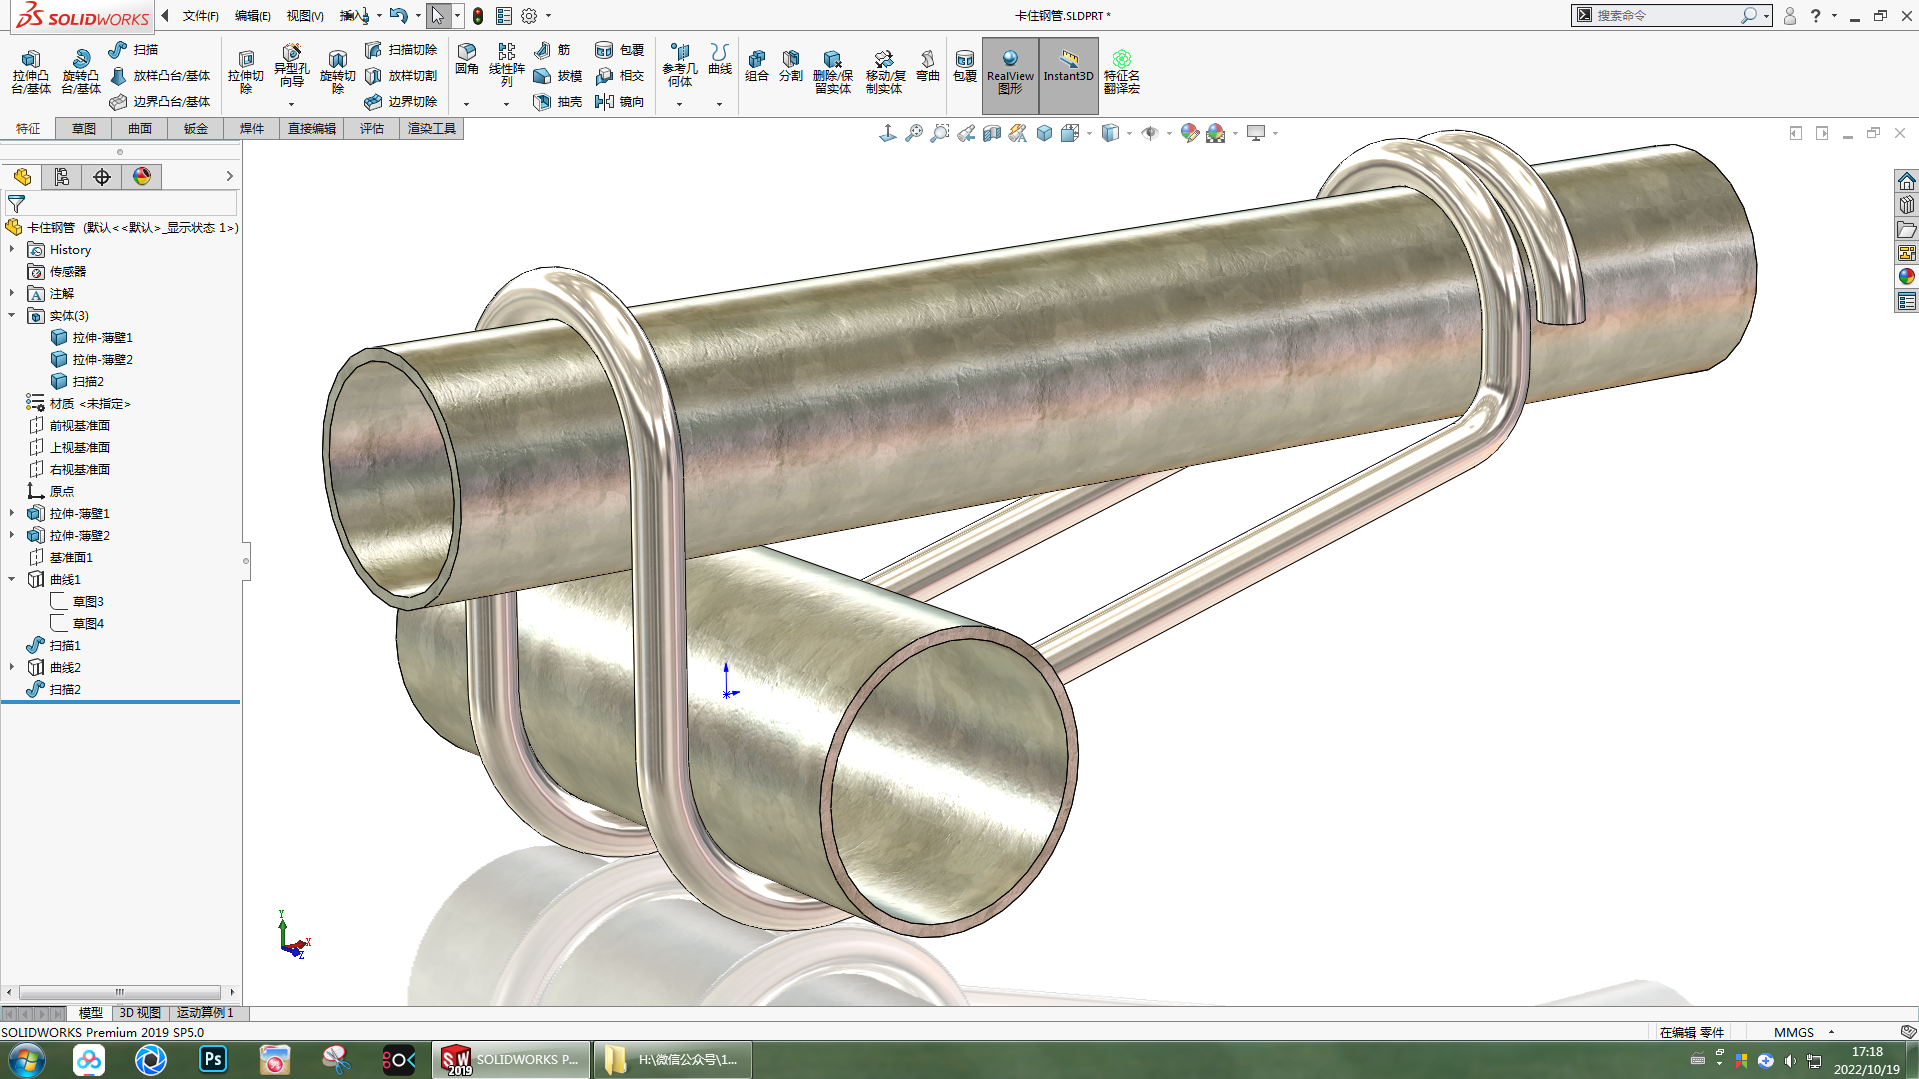Choose the 抽壳 shell tool
Image resolution: width=1919 pixels, height=1079 pixels.
[x=558, y=102]
